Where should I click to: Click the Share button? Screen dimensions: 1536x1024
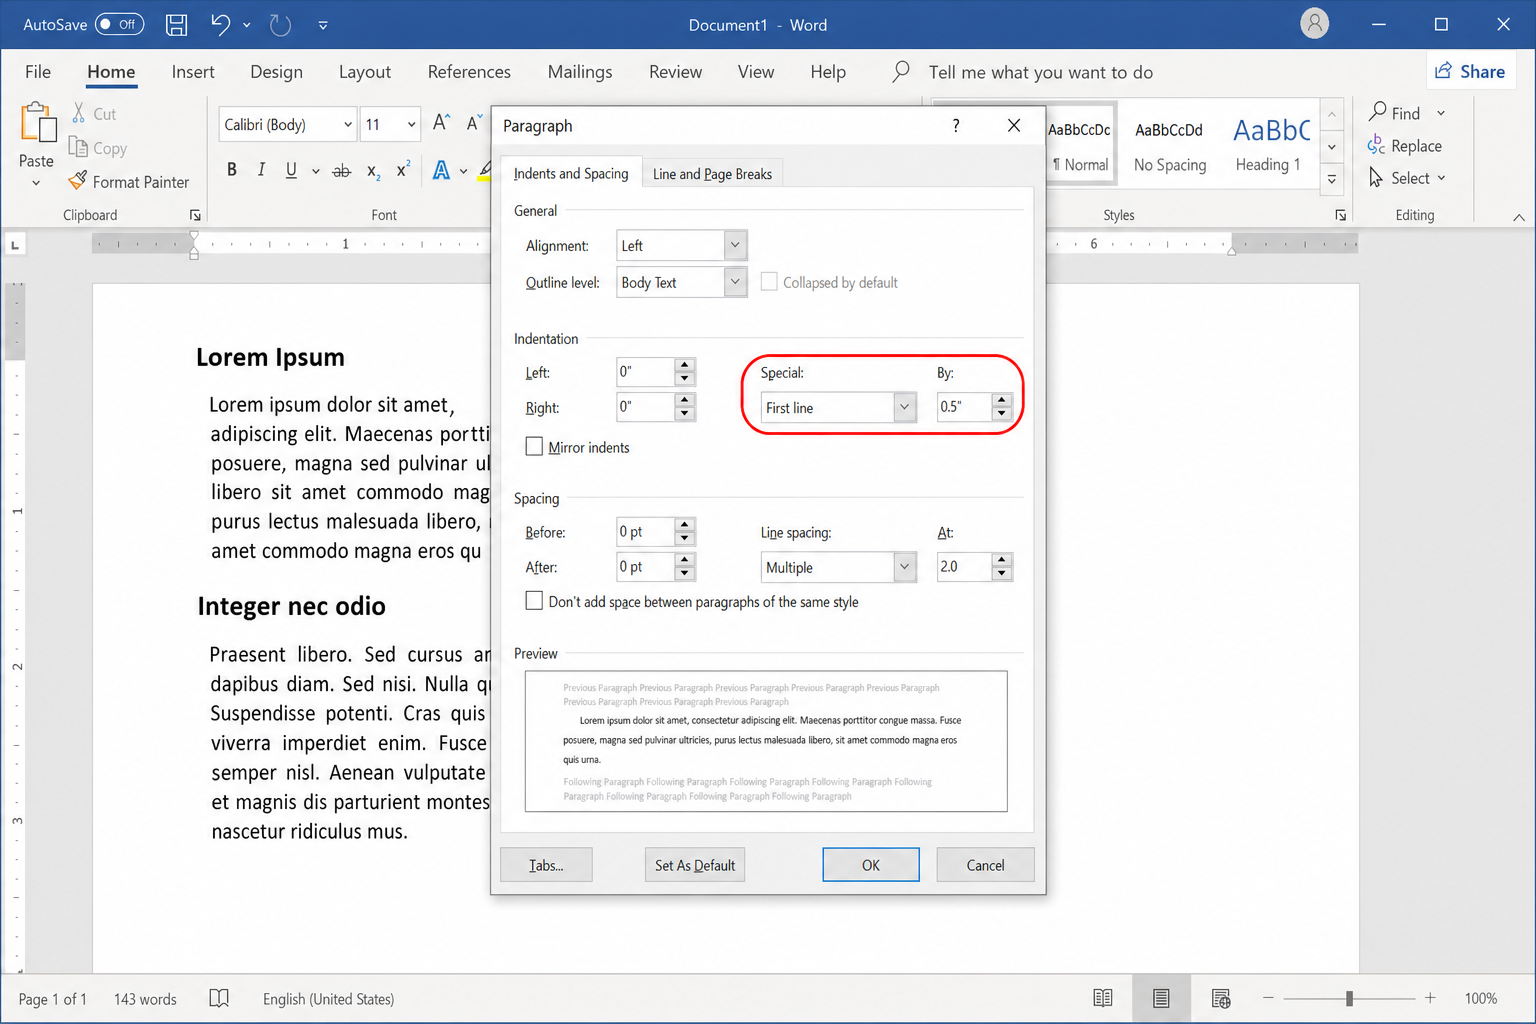click(1470, 71)
